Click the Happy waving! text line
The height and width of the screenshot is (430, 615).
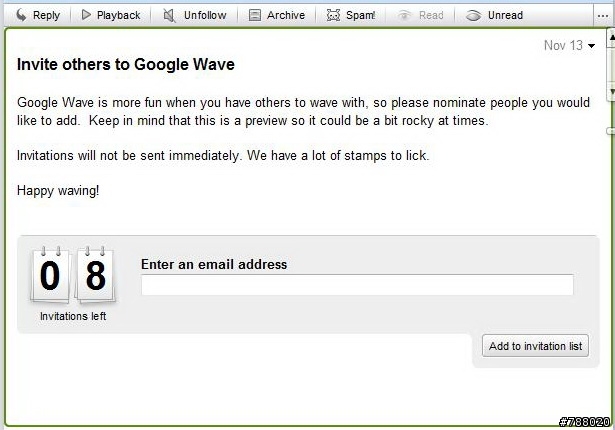coord(58,191)
